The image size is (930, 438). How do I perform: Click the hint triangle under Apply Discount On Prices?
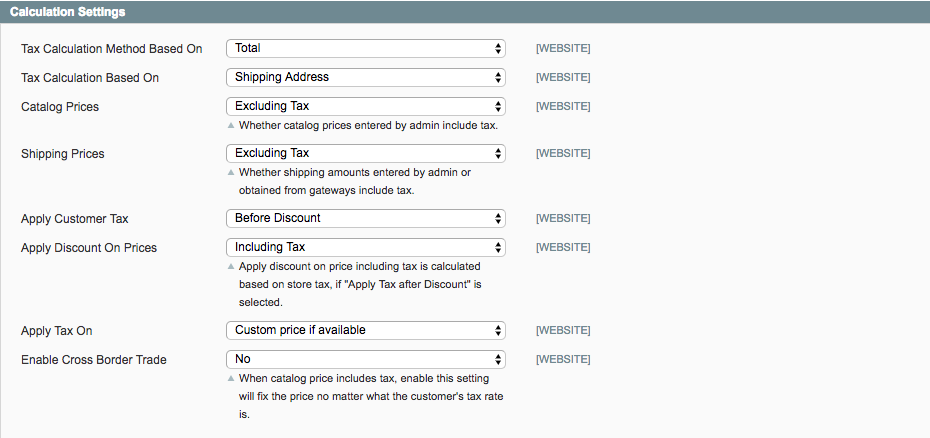click(231, 267)
